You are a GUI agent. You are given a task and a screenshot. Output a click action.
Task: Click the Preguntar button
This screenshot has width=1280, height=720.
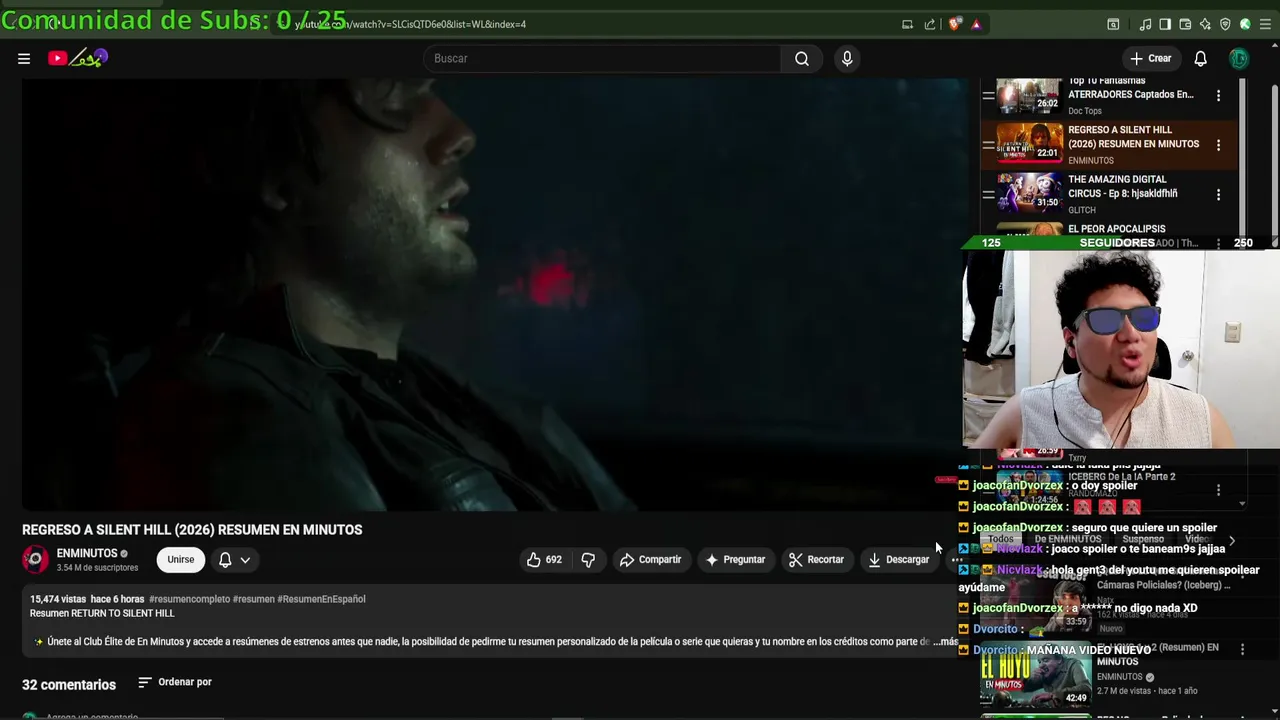pyautogui.click(x=735, y=560)
